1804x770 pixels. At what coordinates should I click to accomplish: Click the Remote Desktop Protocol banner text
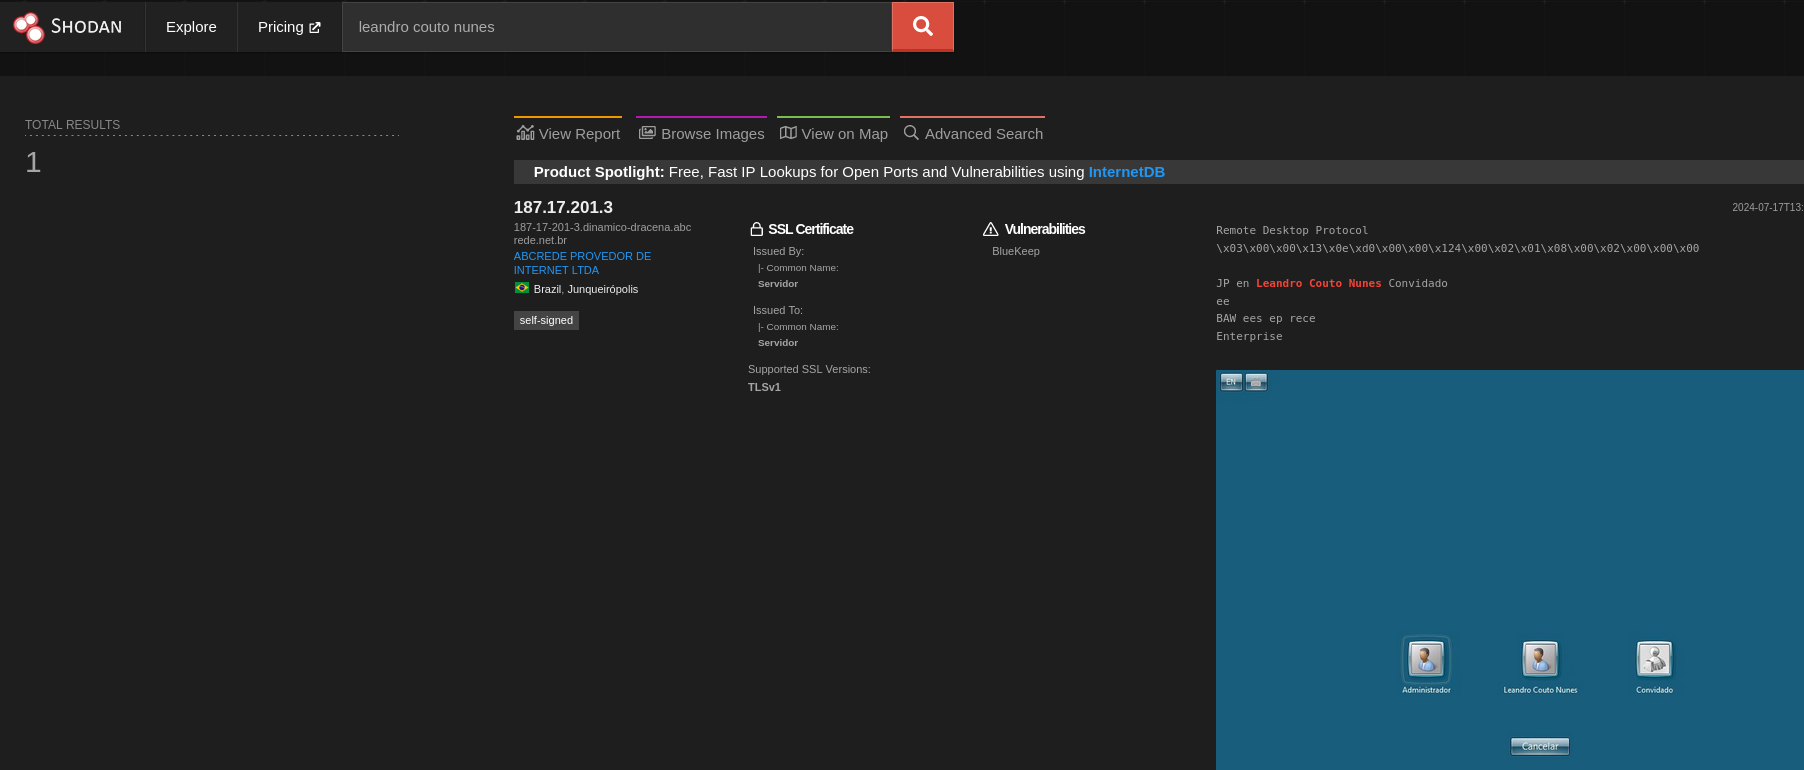coord(1292,230)
